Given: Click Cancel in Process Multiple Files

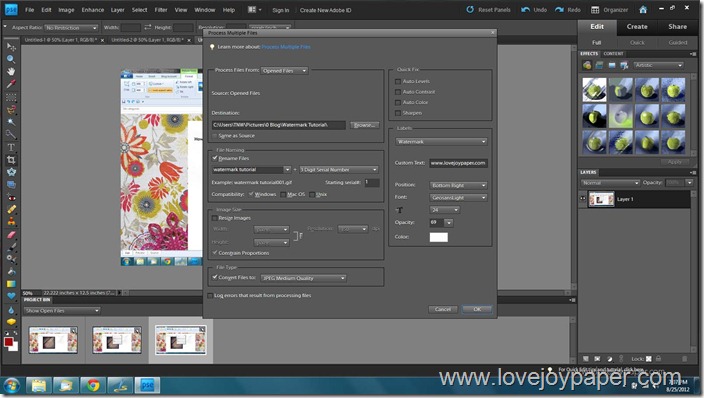Looking at the screenshot, I should 442,309.
